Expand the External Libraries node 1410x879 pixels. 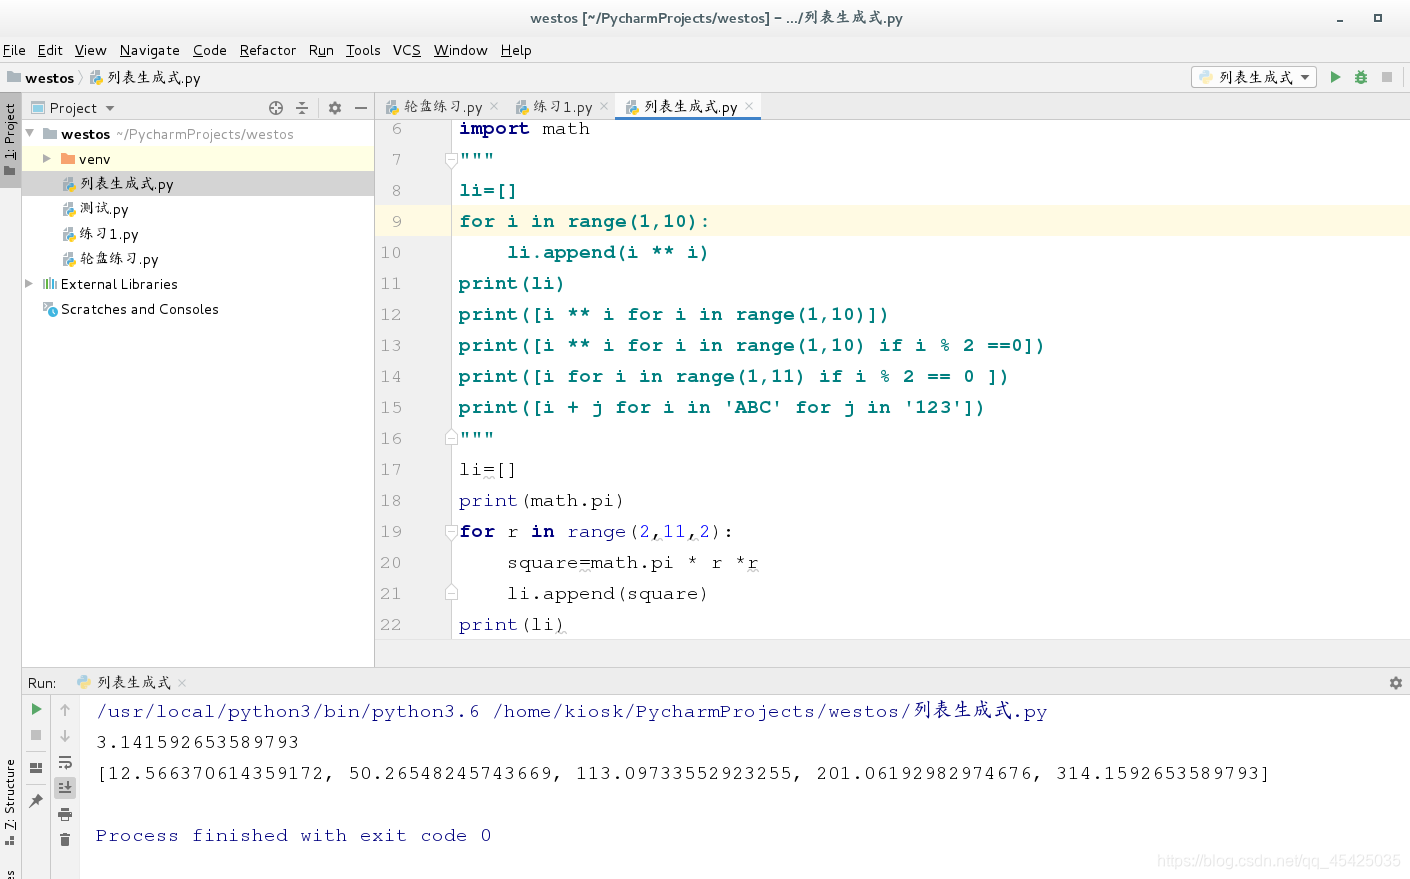point(29,284)
